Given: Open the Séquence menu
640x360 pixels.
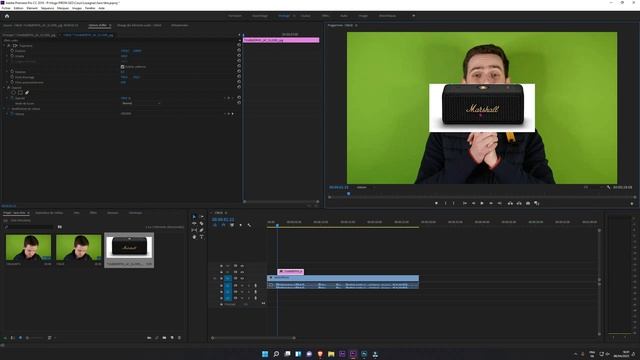Looking at the screenshot, I should coord(47,8).
